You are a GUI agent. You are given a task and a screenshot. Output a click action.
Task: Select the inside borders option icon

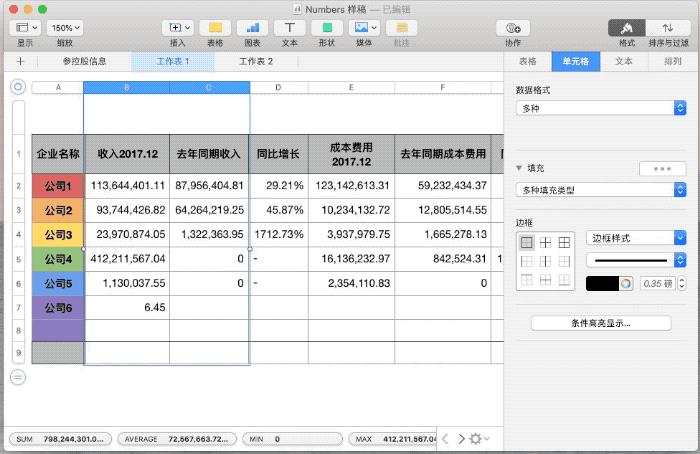pyautogui.click(x=546, y=242)
